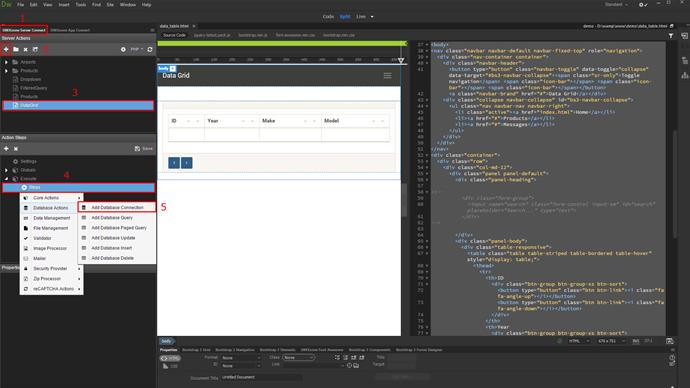Screen dimensions: 690x388
Task: Select the FilteredQuery server action
Action: 33,88
